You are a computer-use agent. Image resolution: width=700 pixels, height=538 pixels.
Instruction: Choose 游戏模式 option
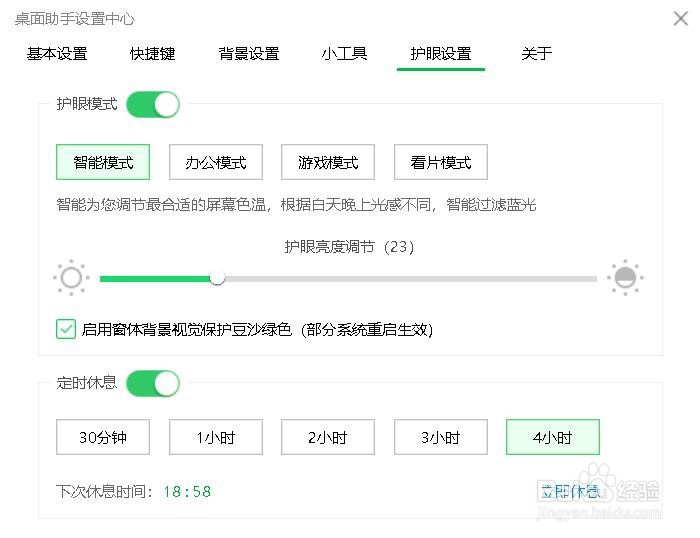point(328,162)
